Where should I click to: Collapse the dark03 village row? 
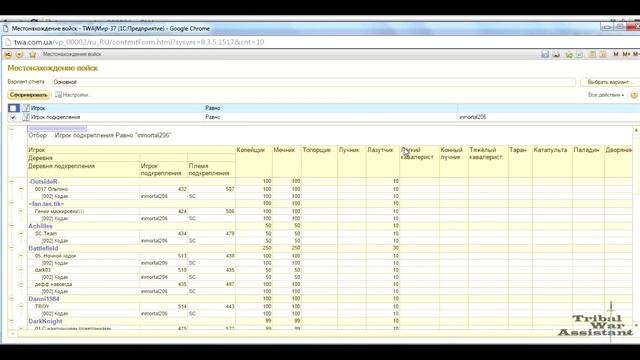click(x=21, y=270)
